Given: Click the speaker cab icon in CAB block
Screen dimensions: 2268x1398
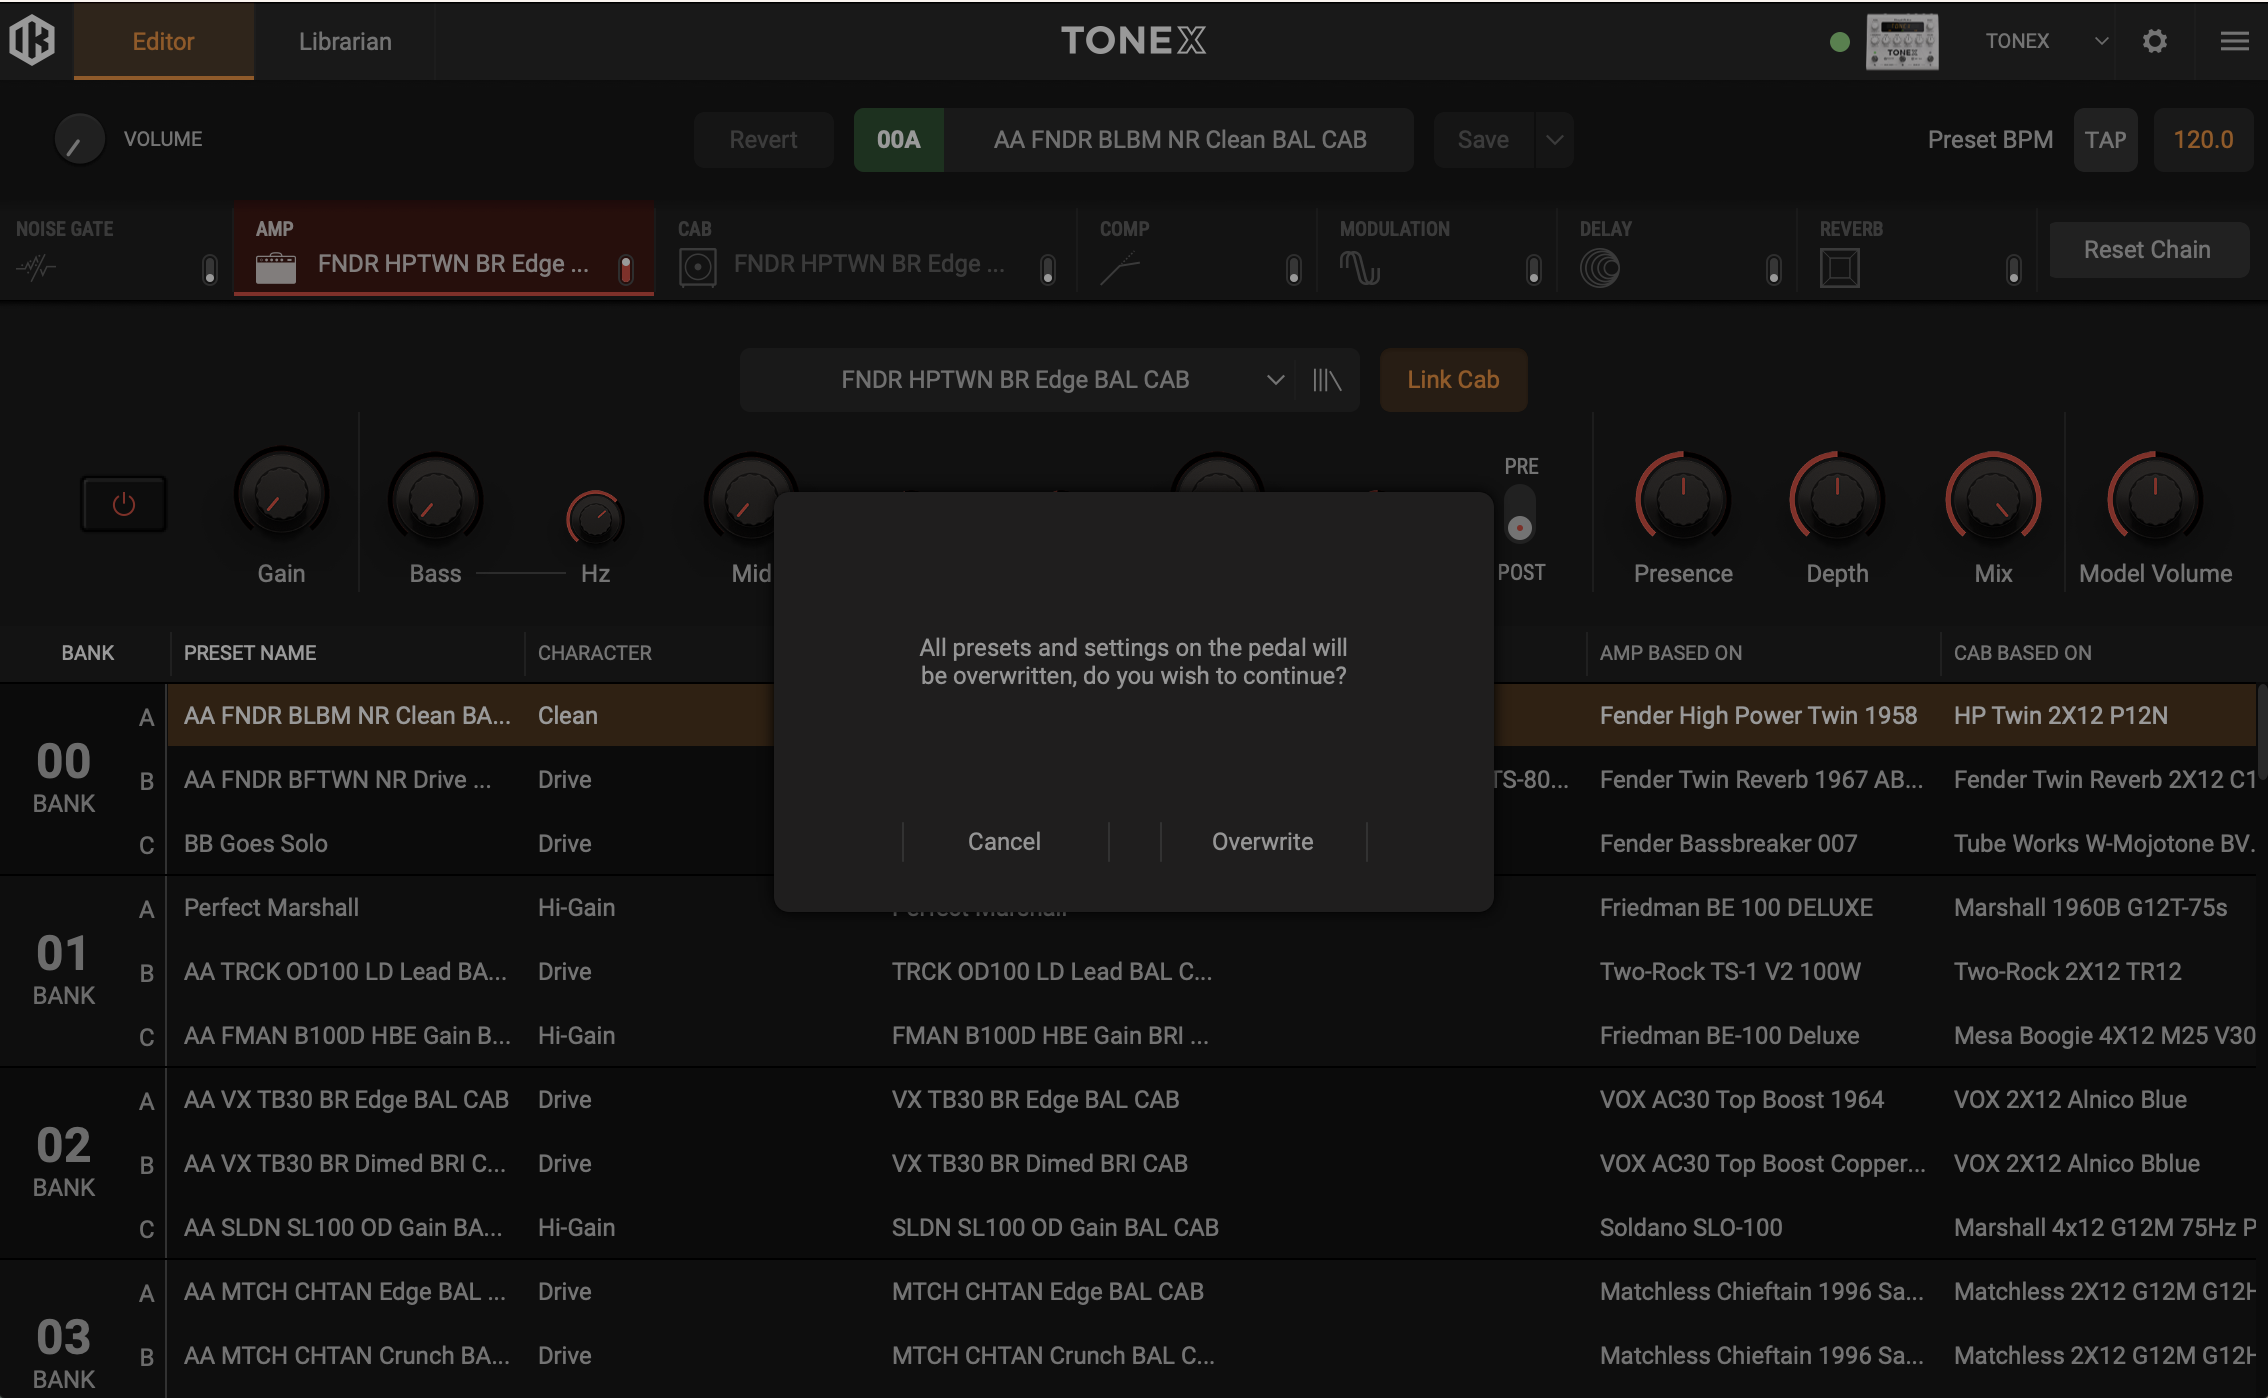Looking at the screenshot, I should [x=697, y=268].
